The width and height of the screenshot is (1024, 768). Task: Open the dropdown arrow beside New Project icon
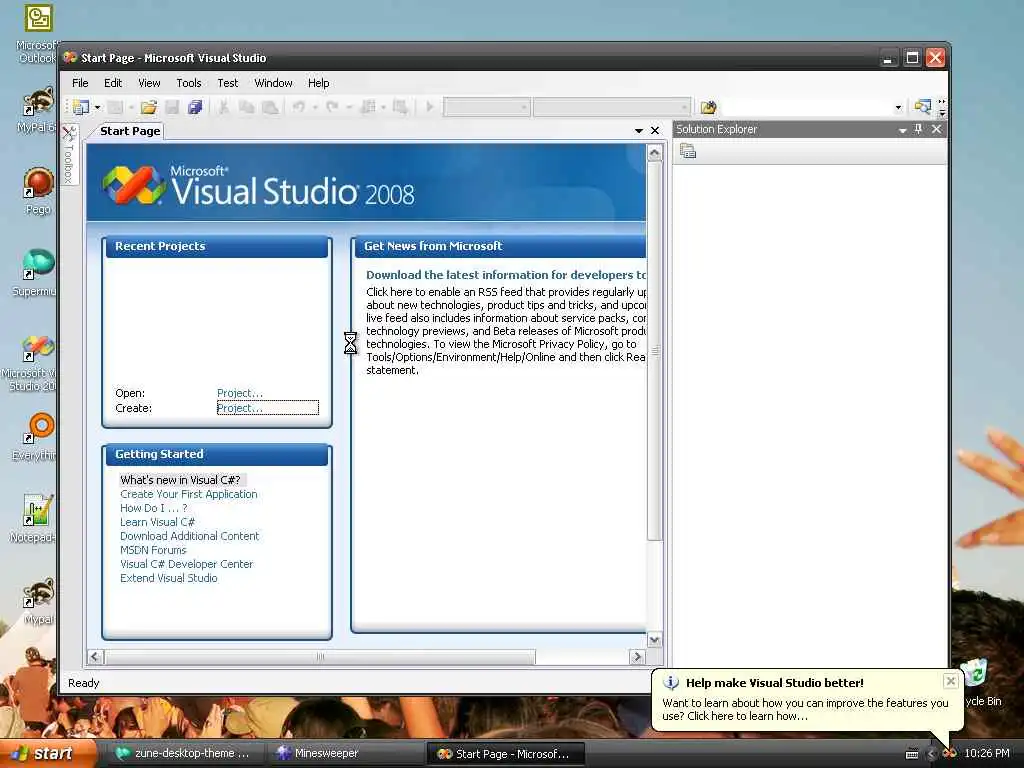point(97,107)
